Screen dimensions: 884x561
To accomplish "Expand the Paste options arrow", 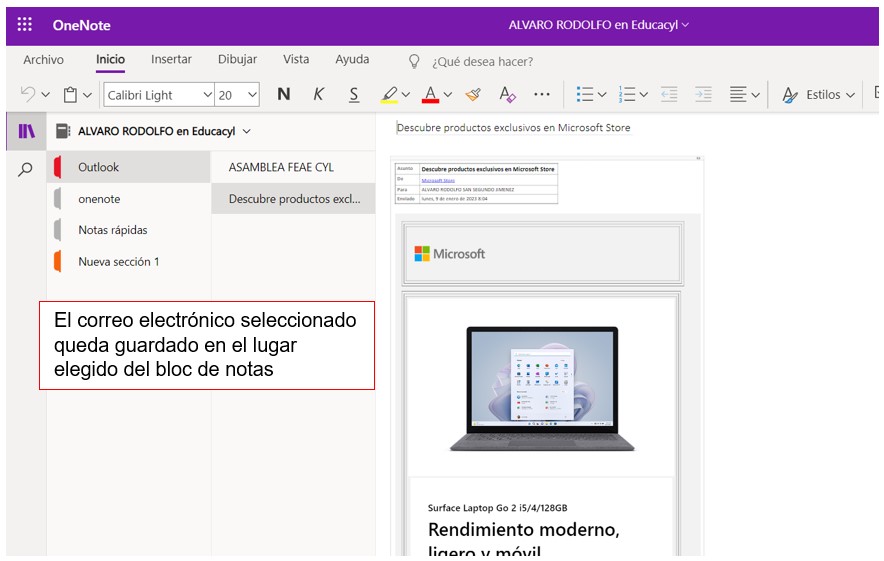I will (x=87, y=95).
